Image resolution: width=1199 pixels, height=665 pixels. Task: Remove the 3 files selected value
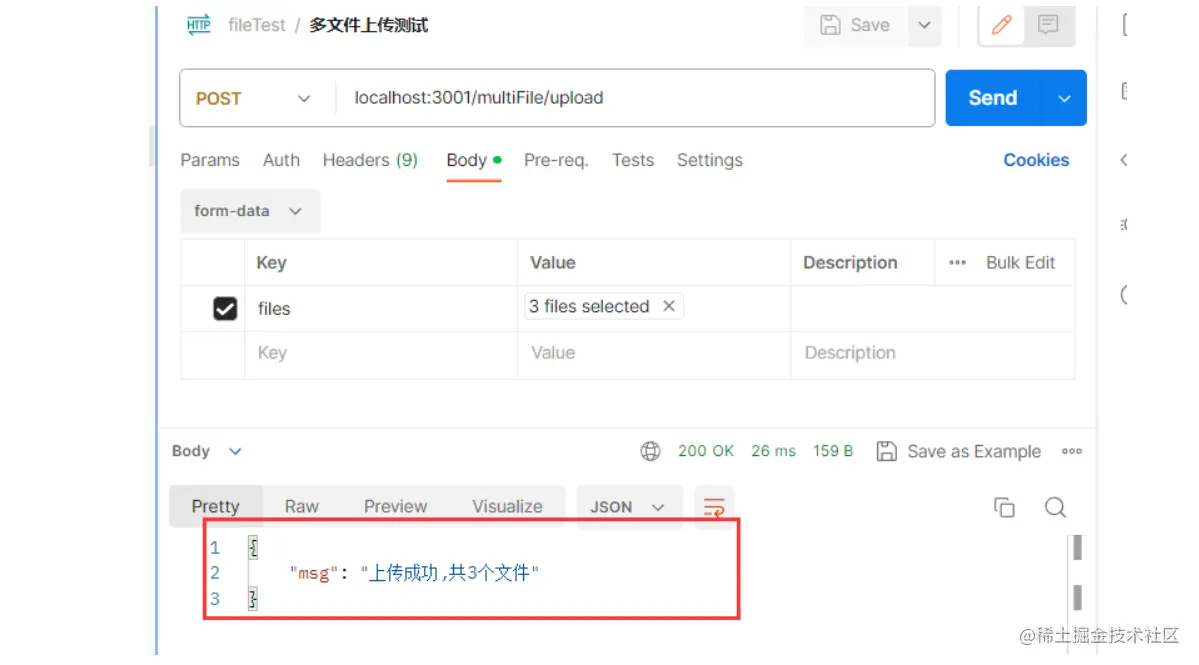pos(669,307)
